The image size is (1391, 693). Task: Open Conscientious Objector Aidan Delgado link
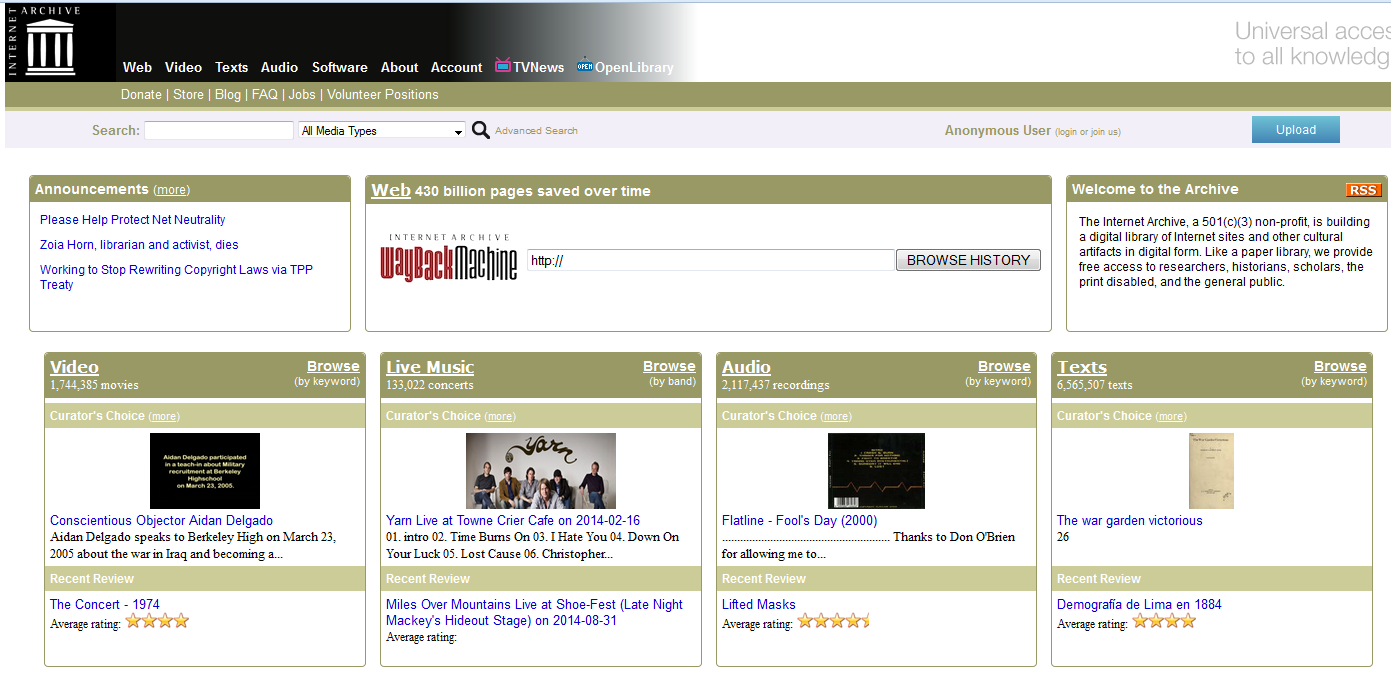[161, 521]
